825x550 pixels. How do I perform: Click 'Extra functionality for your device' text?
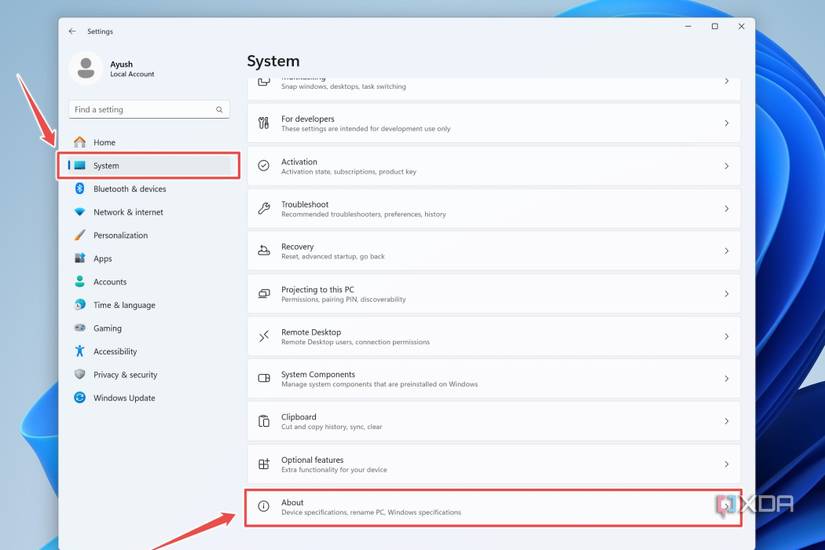pos(334,469)
